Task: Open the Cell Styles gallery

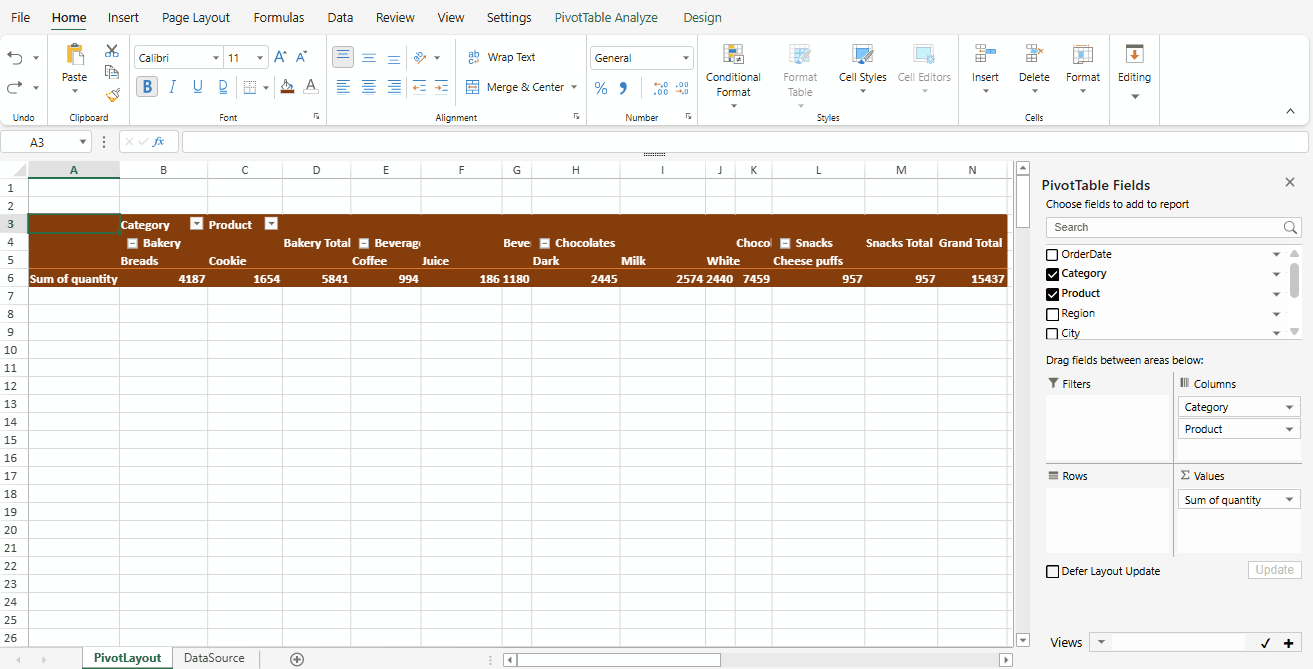Action: point(862,69)
